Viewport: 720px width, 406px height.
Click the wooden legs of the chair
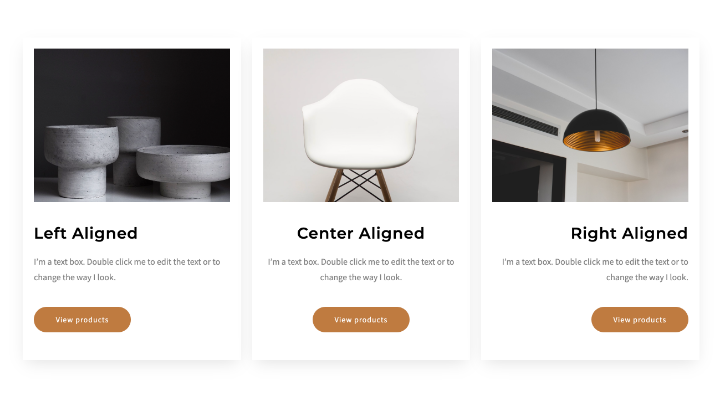358,185
